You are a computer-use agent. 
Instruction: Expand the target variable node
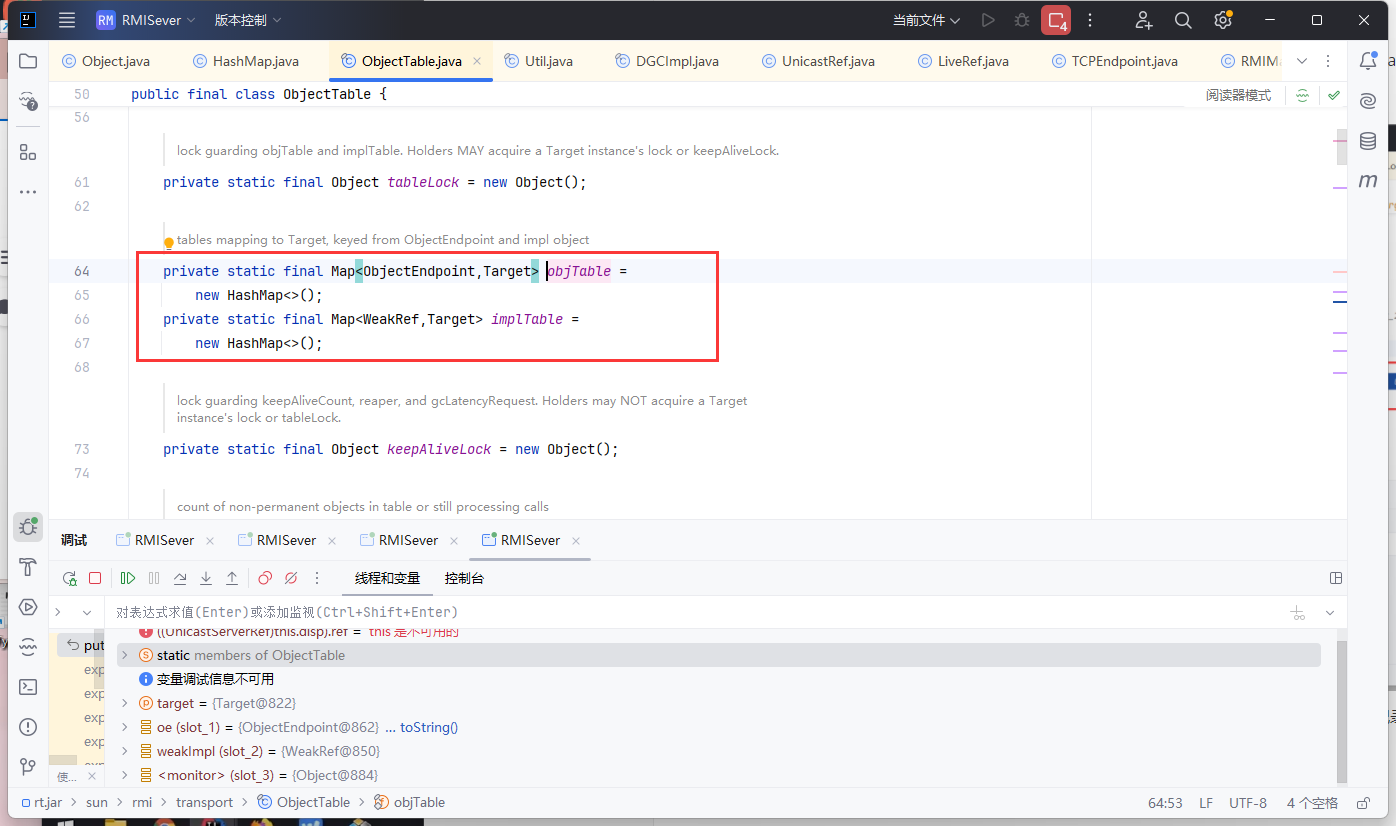(124, 703)
